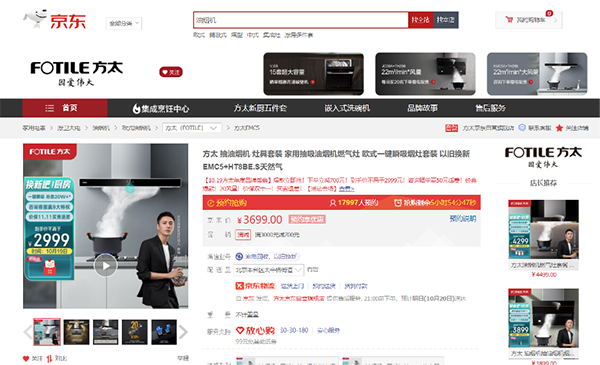Screen dimensions: 600x365
Task: Click the dark search-this-store button
Action: 446,20
